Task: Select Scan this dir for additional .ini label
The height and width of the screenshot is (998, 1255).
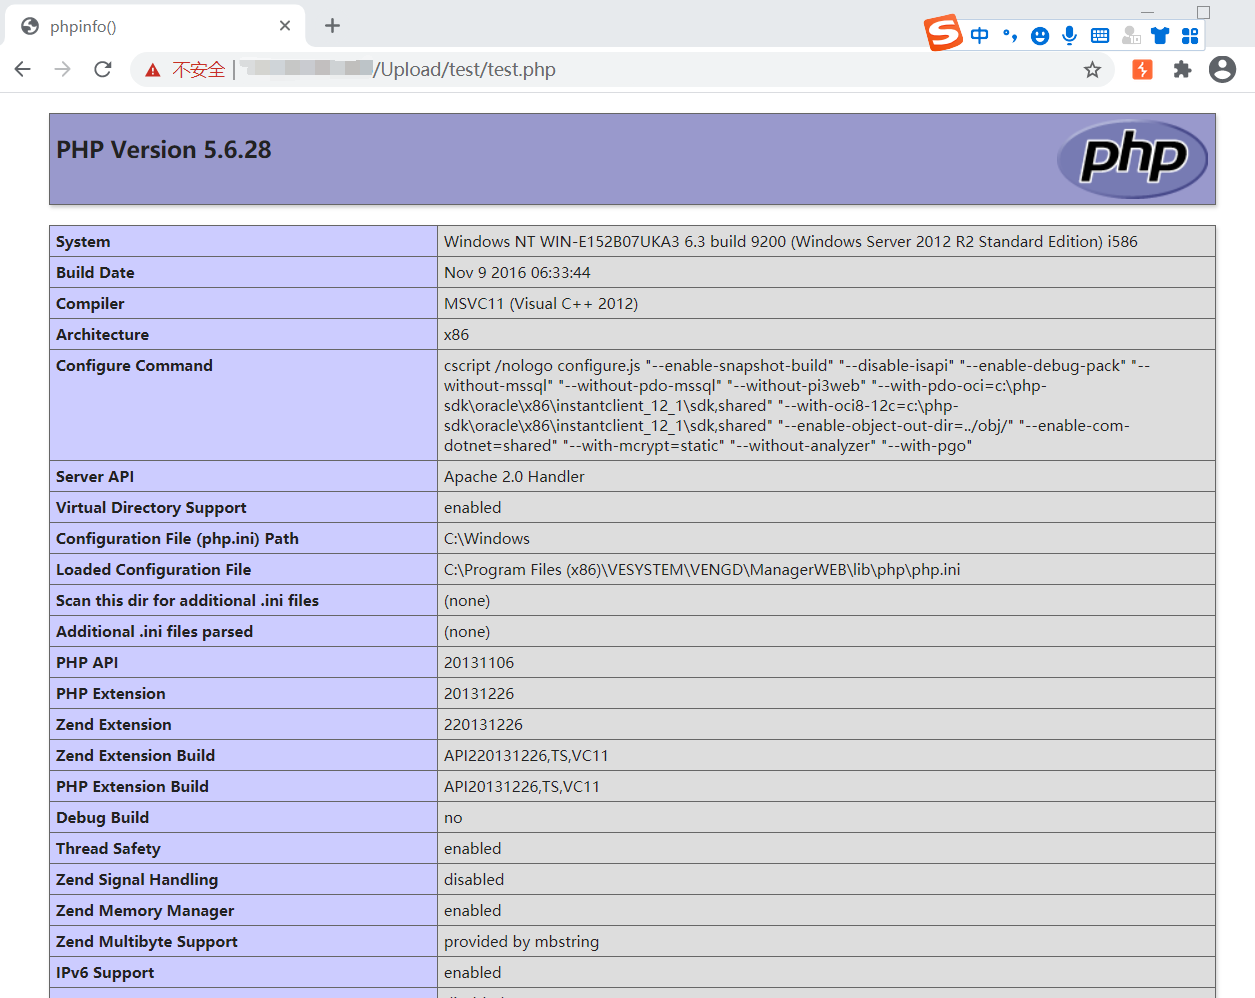Action: [187, 601]
